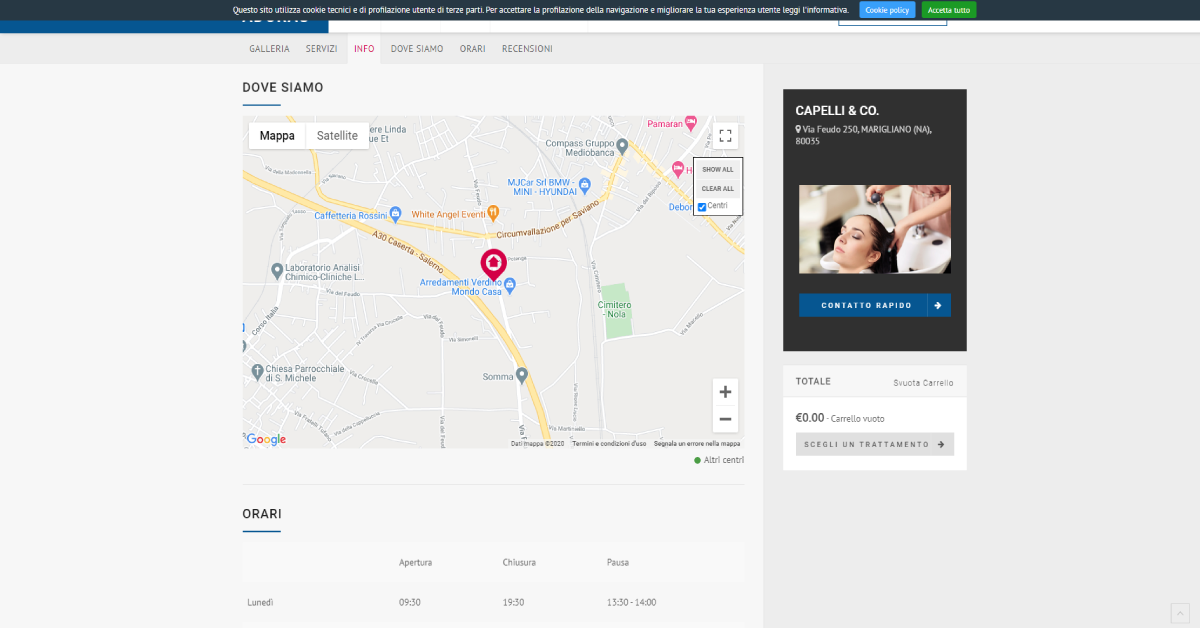Click the arrow beside Scegli un trattamento

(x=942, y=444)
